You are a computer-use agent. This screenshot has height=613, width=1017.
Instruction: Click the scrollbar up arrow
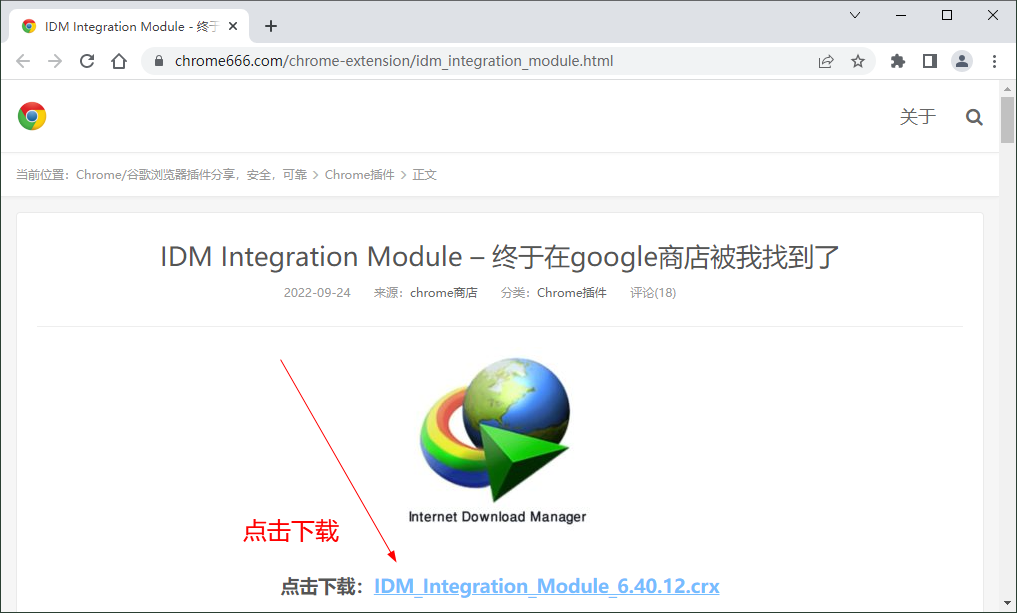(1007, 89)
